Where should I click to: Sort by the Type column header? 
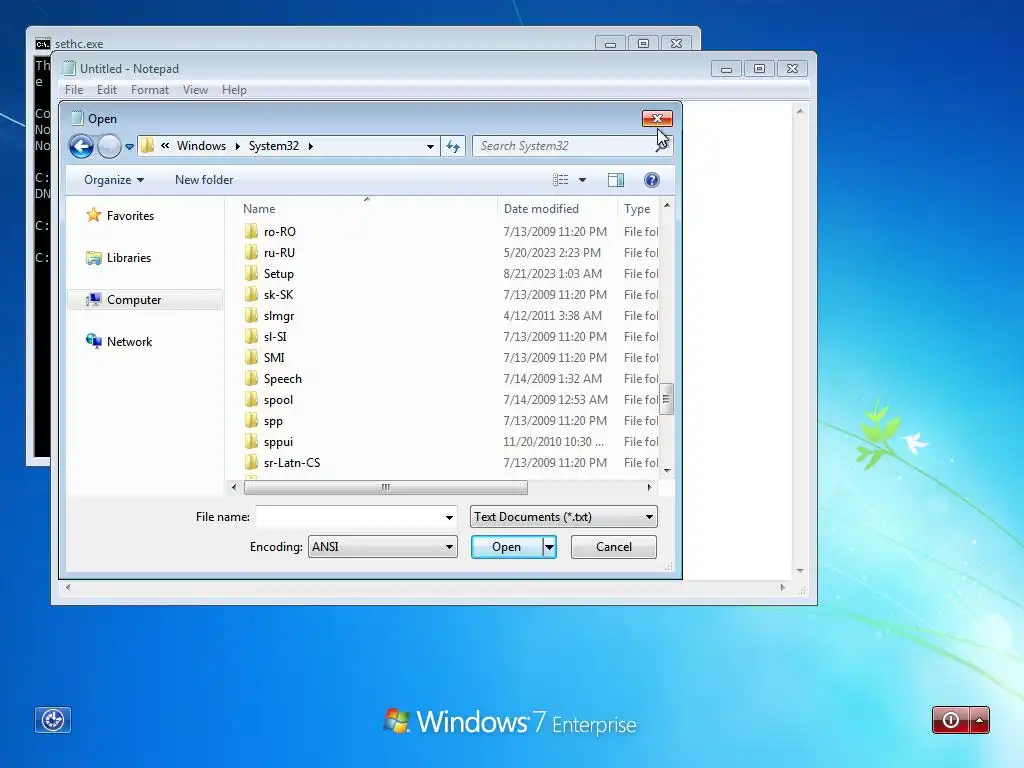coord(637,209)
